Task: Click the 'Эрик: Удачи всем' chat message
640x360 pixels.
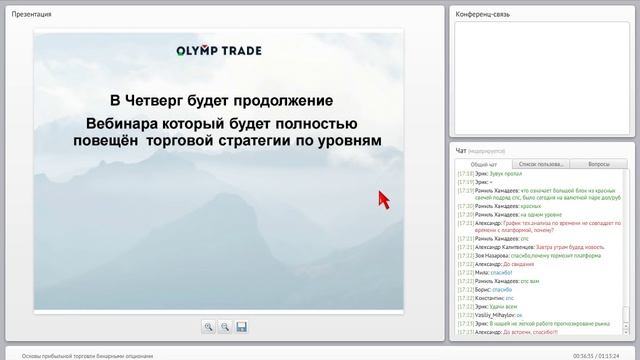Action: coord(487,307)
